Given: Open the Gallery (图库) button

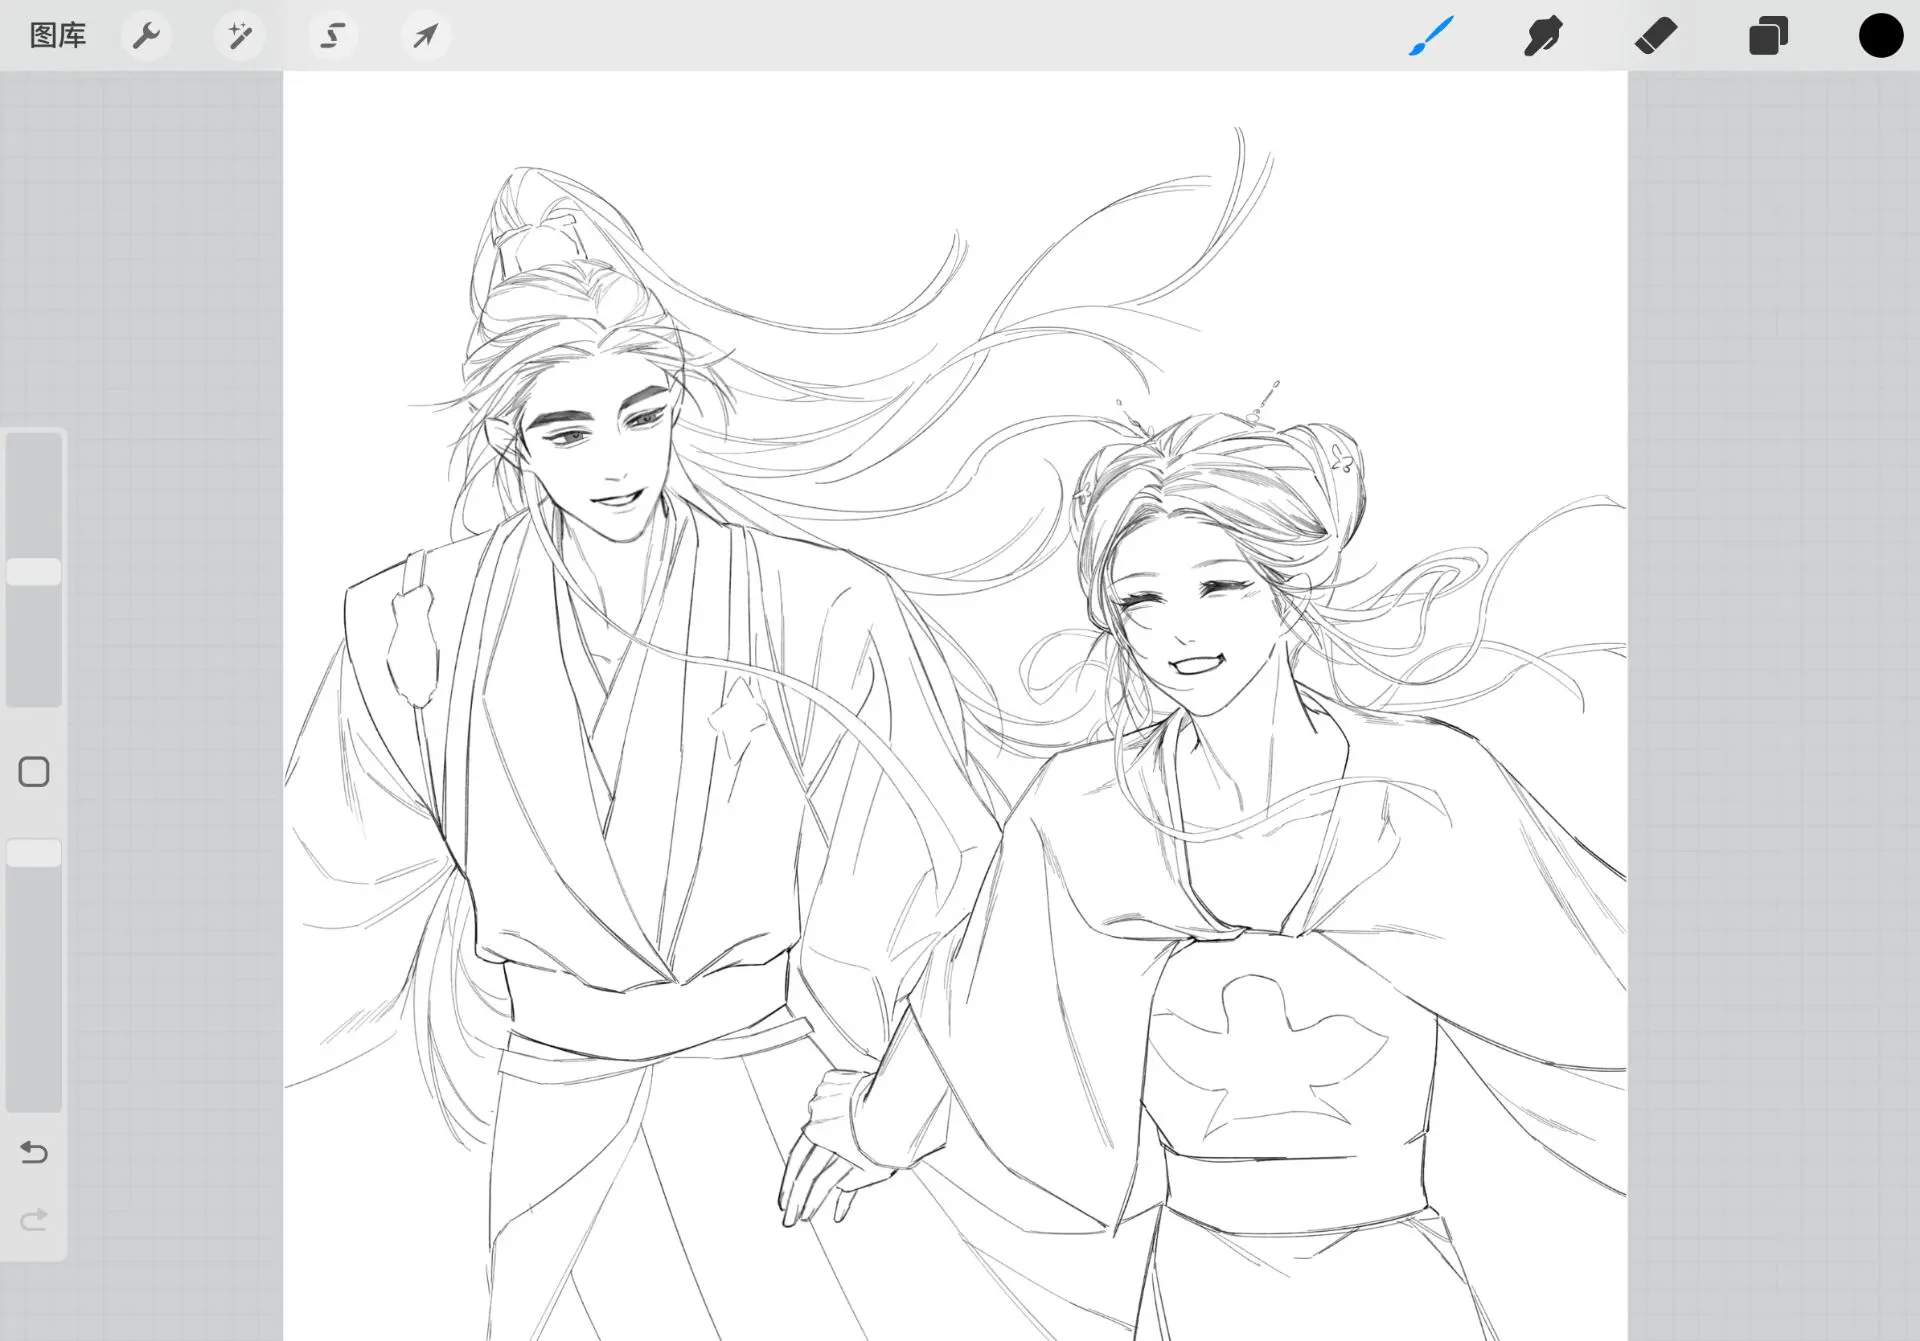Looking at the screenshot, I should pyautogui.click(x=58, y=36).
